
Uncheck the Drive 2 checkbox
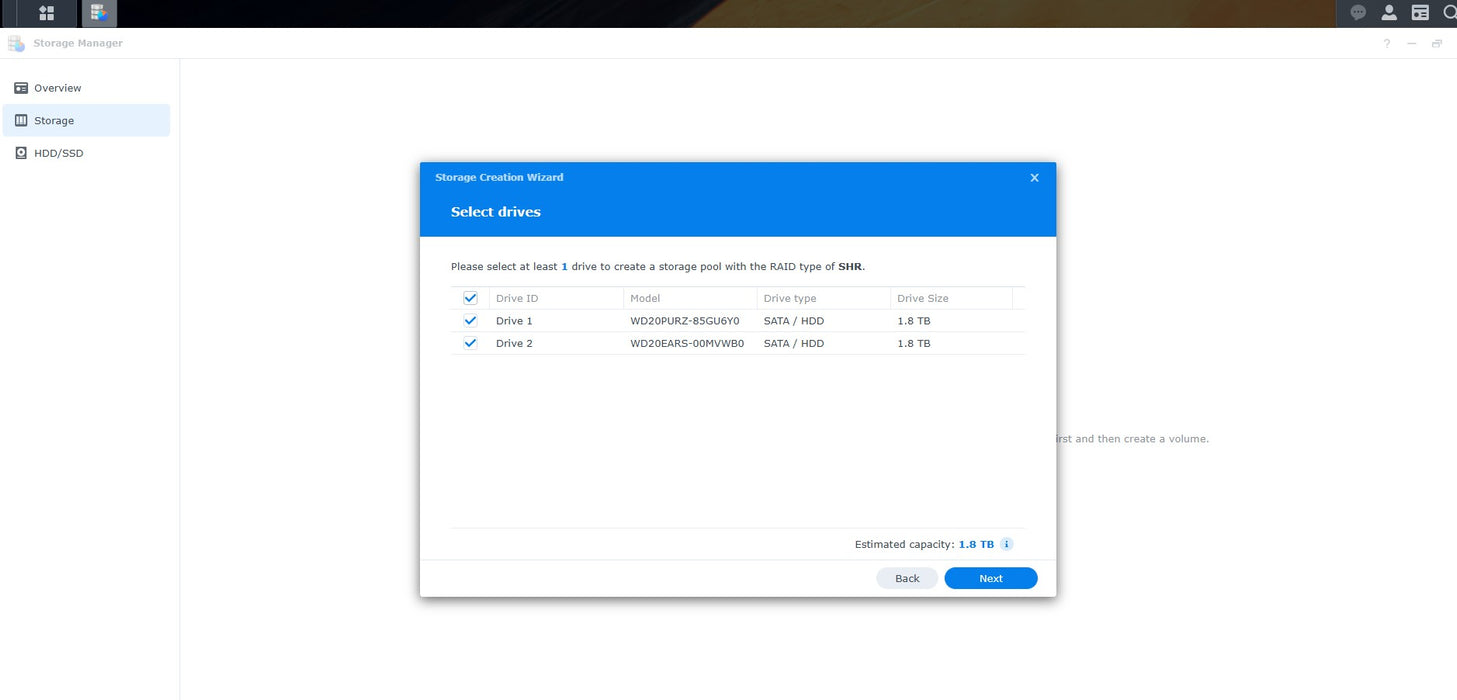pos(470,343)
